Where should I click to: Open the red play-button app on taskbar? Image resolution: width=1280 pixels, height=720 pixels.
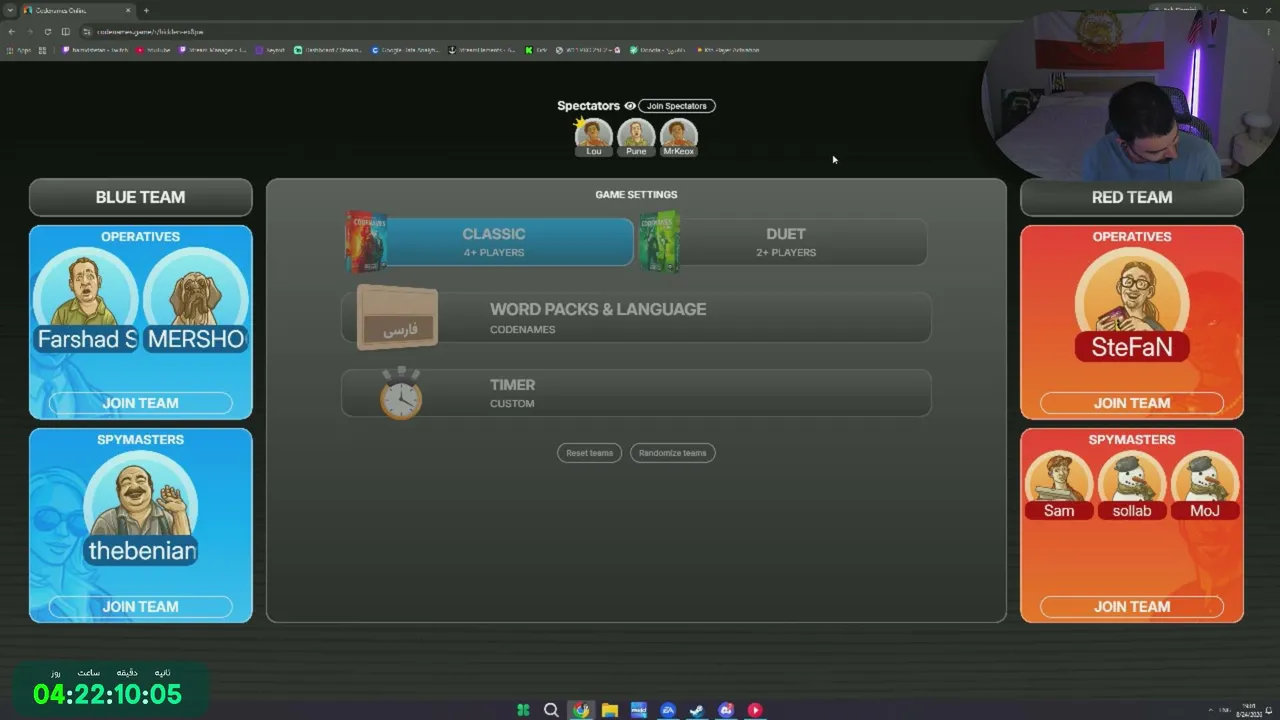pos(755,710)
